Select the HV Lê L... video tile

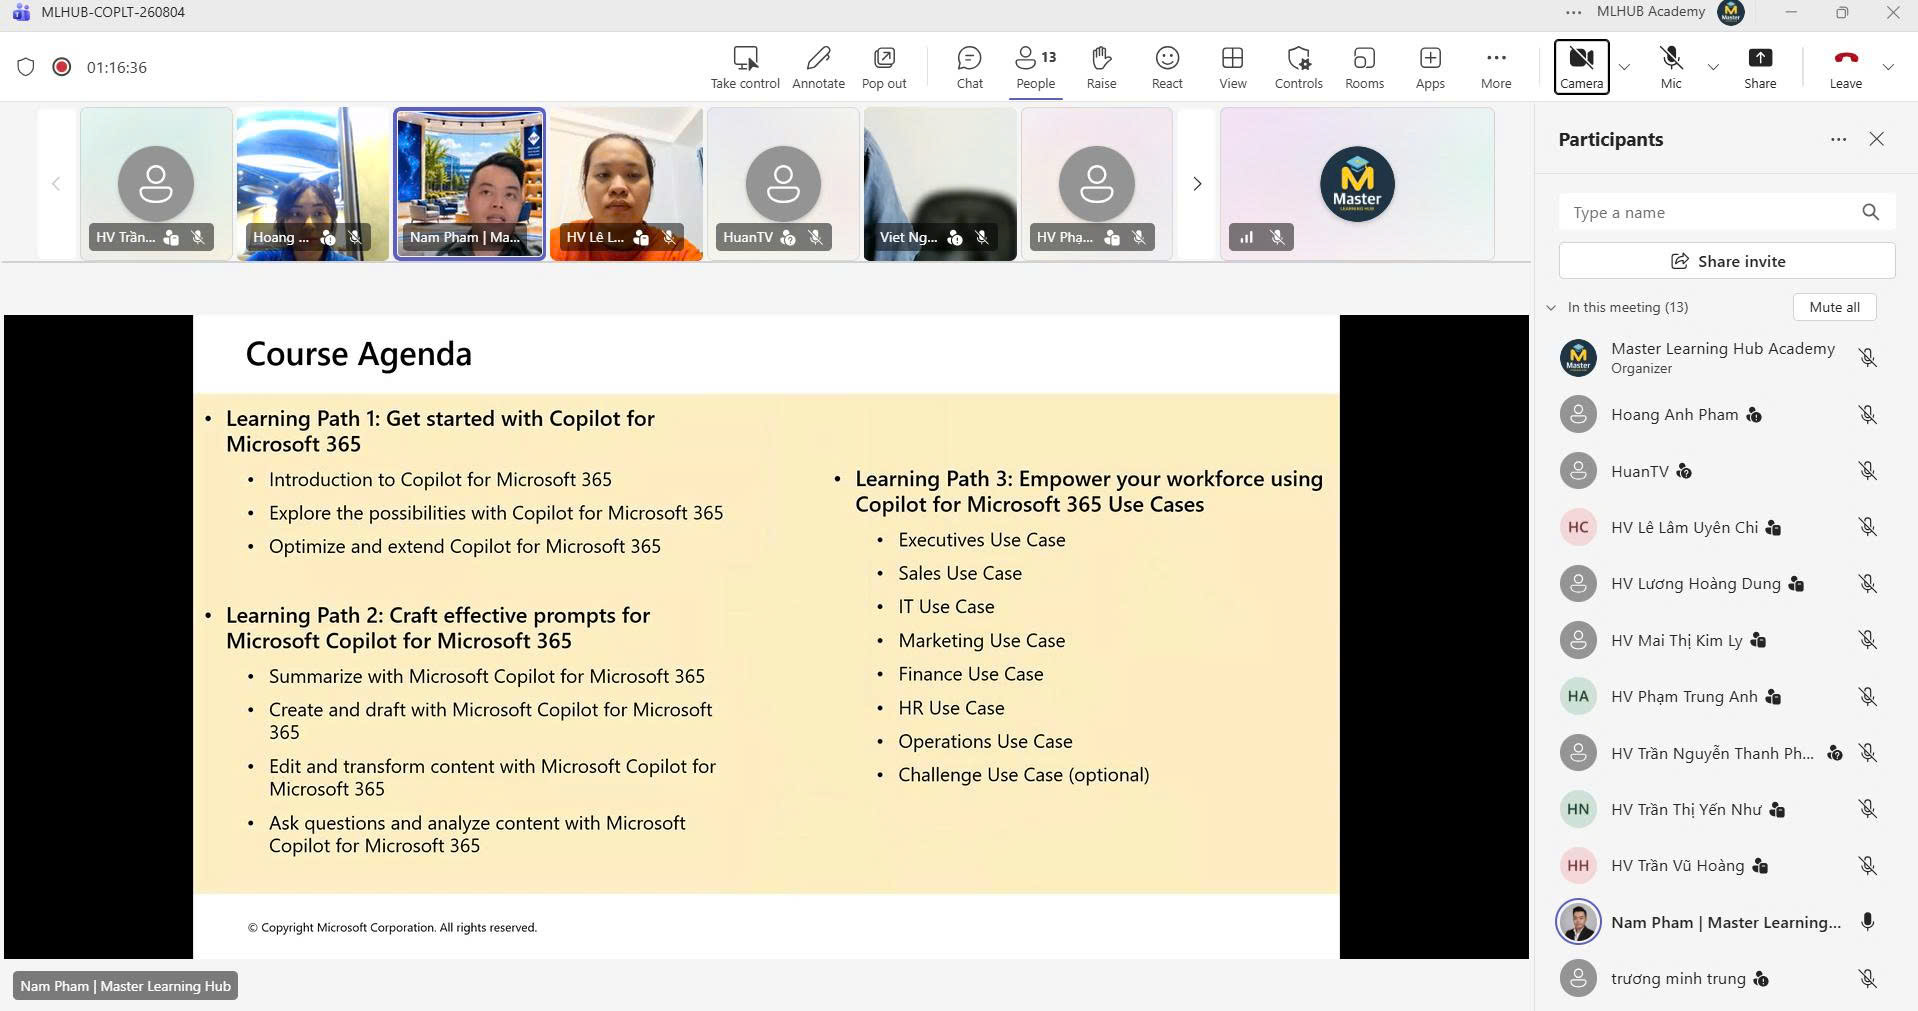tap(626, 184)
